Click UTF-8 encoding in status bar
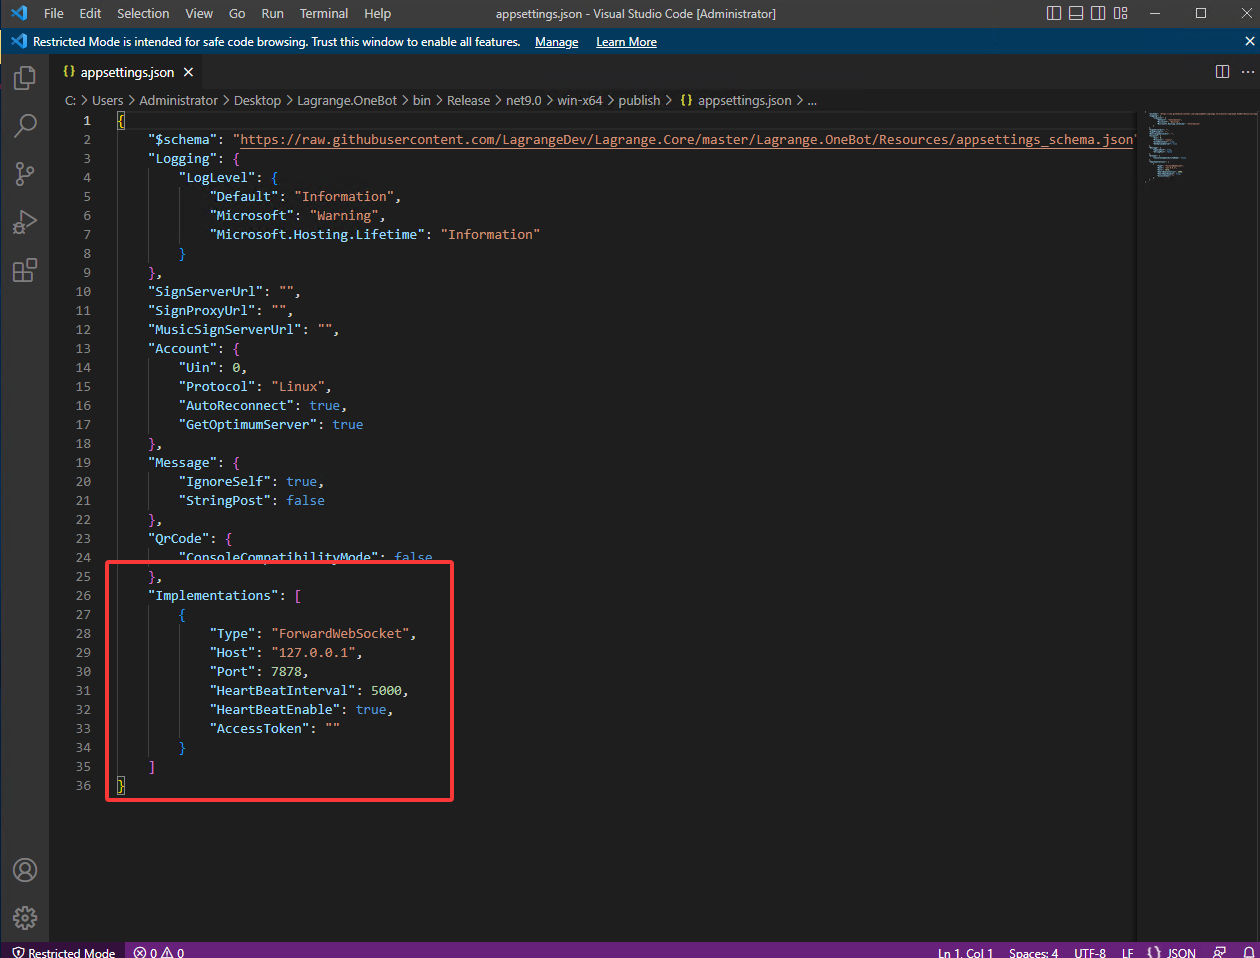Image resolution: width=1260 pixels, height=958 pixels. click(1089, 952)
